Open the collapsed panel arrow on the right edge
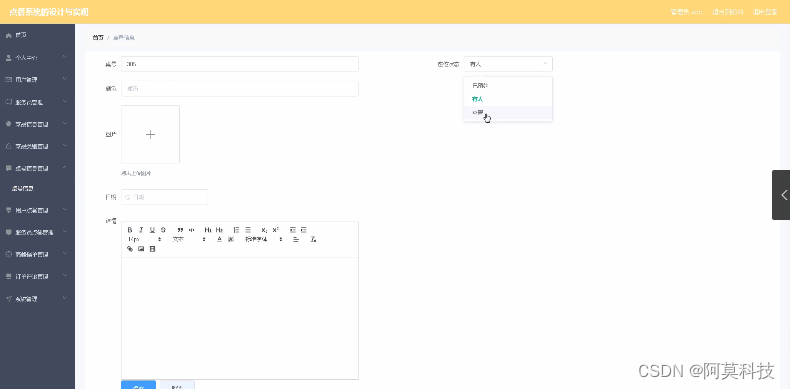The width and height of the screenshot is (790, 389). (782, 194)
